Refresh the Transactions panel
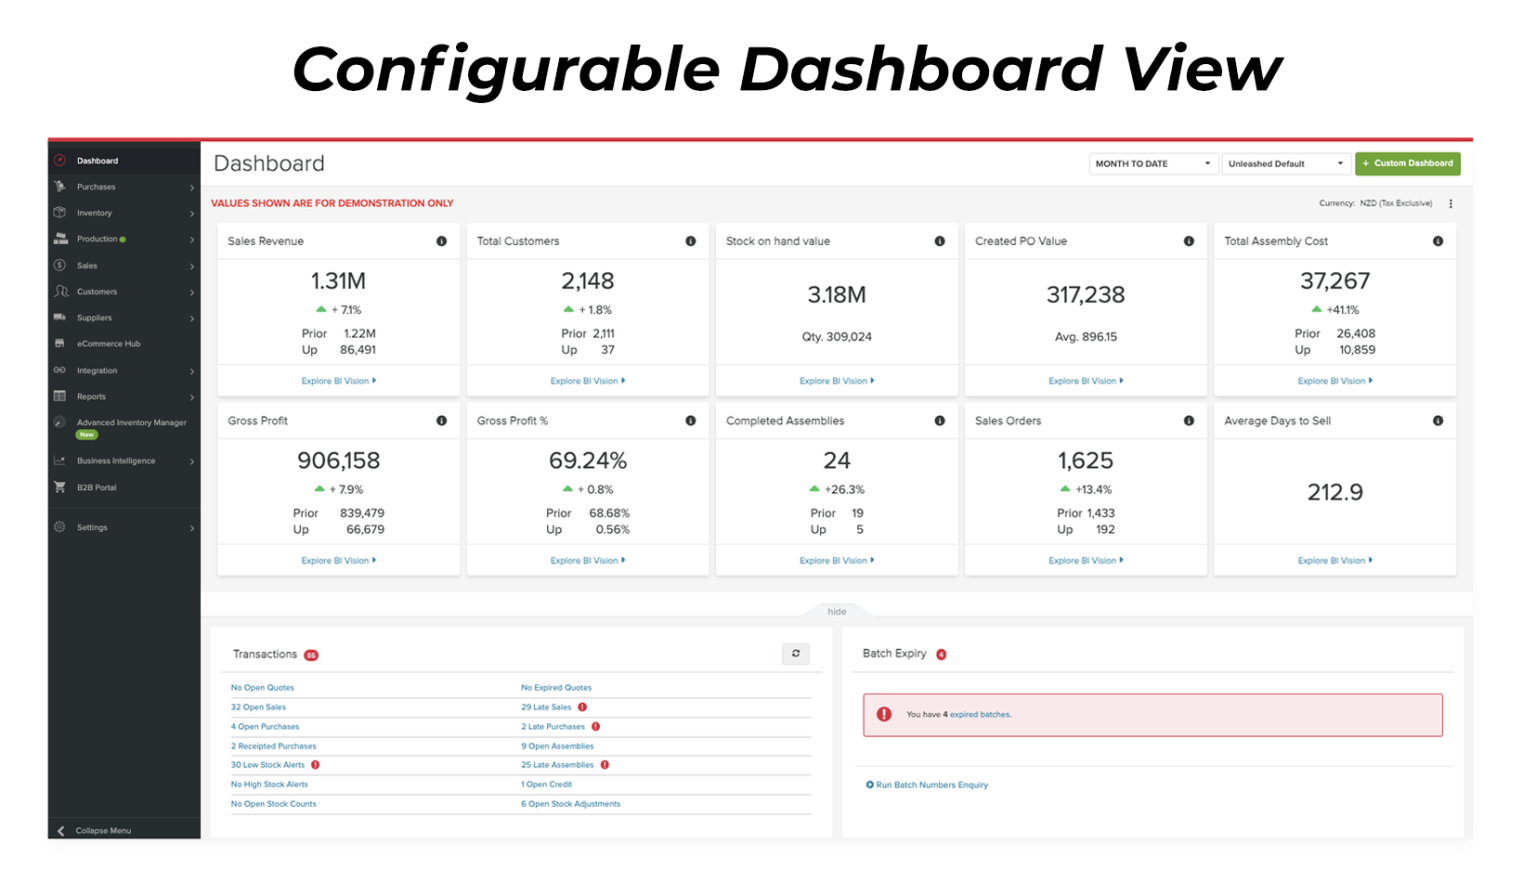1536x869 pixels. (796, 654)
